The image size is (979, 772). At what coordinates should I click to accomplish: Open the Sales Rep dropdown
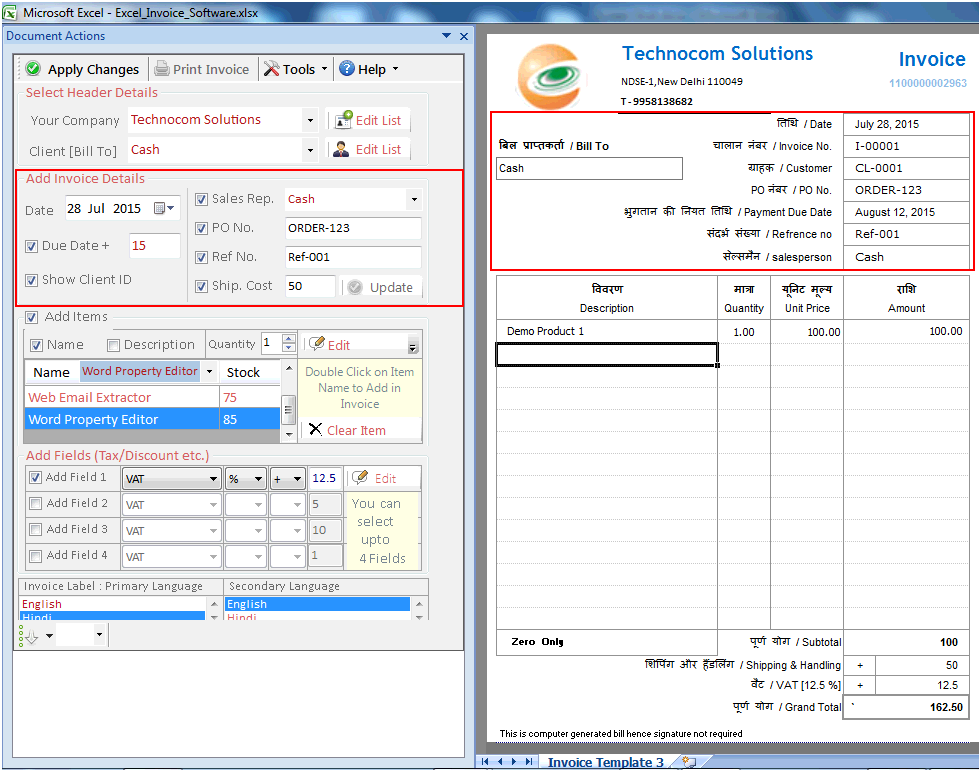(413, 199)
